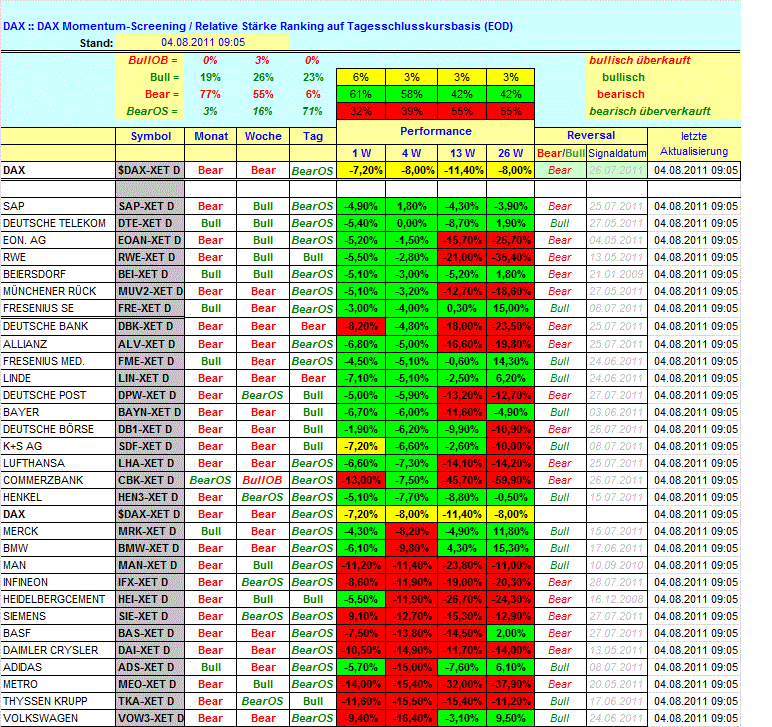Click BMW's 9,80% 4 W performance cell
772x727 pixels.
tap(412, 548)
